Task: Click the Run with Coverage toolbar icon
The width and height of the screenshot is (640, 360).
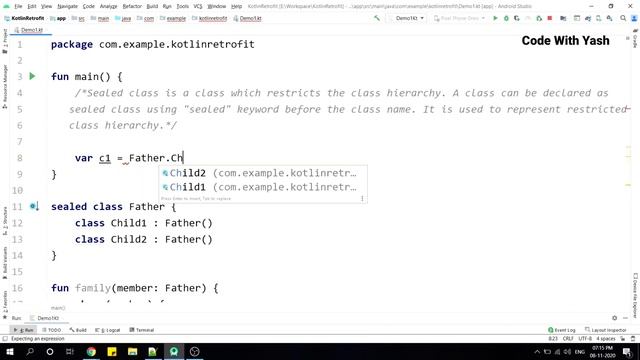Action: coord(517,18)
